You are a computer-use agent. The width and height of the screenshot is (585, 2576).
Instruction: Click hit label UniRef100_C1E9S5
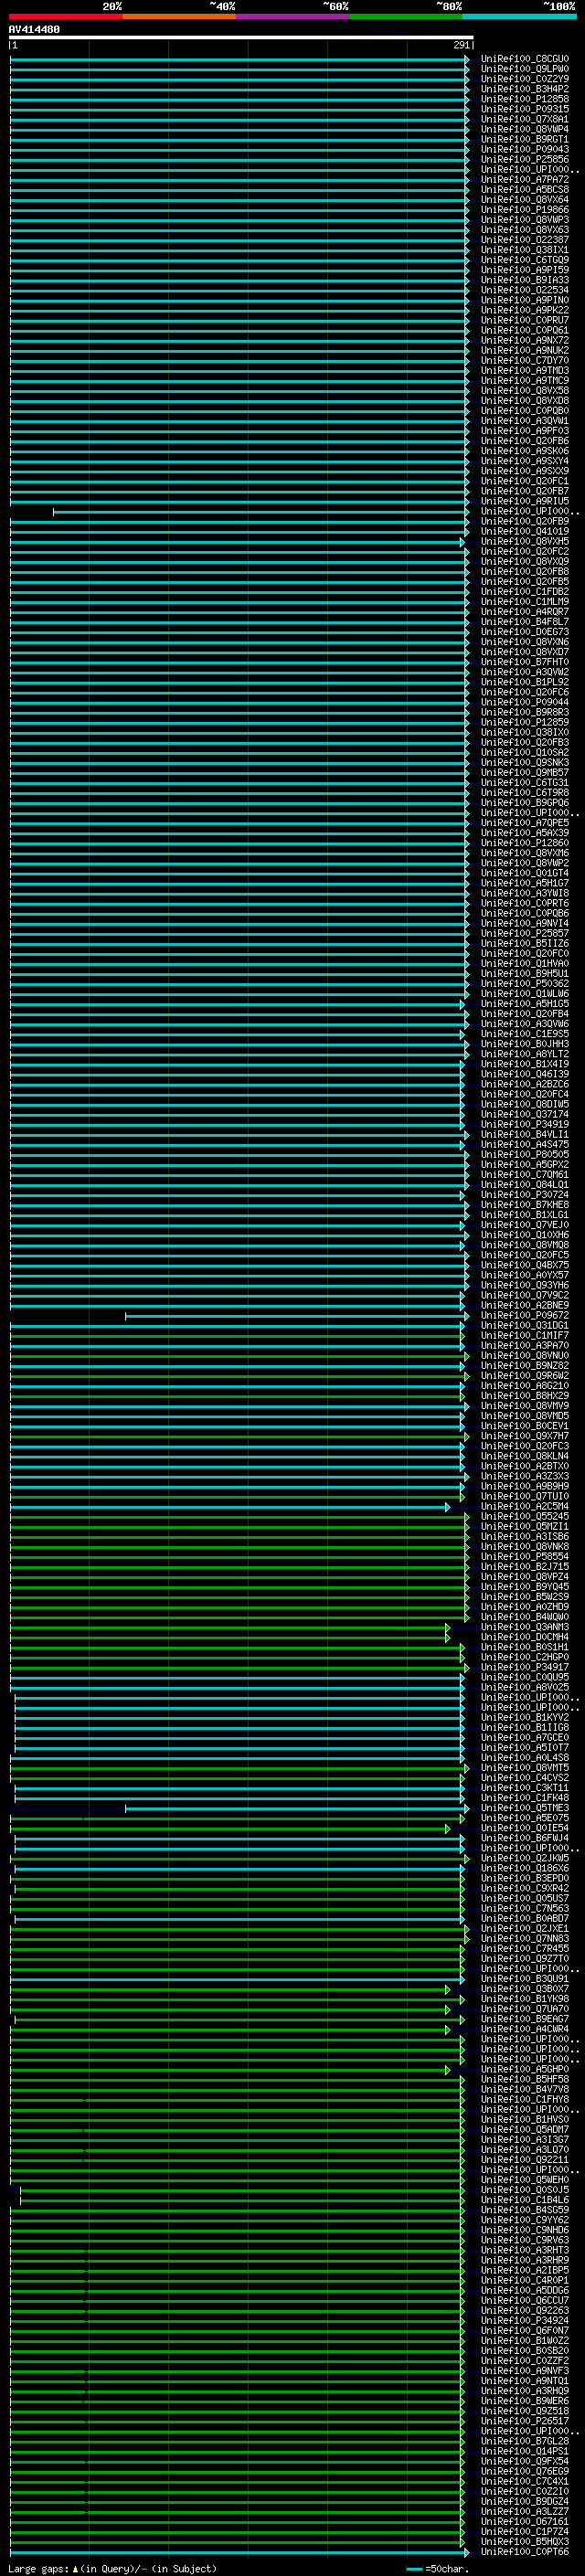[x=525, y=1034]
